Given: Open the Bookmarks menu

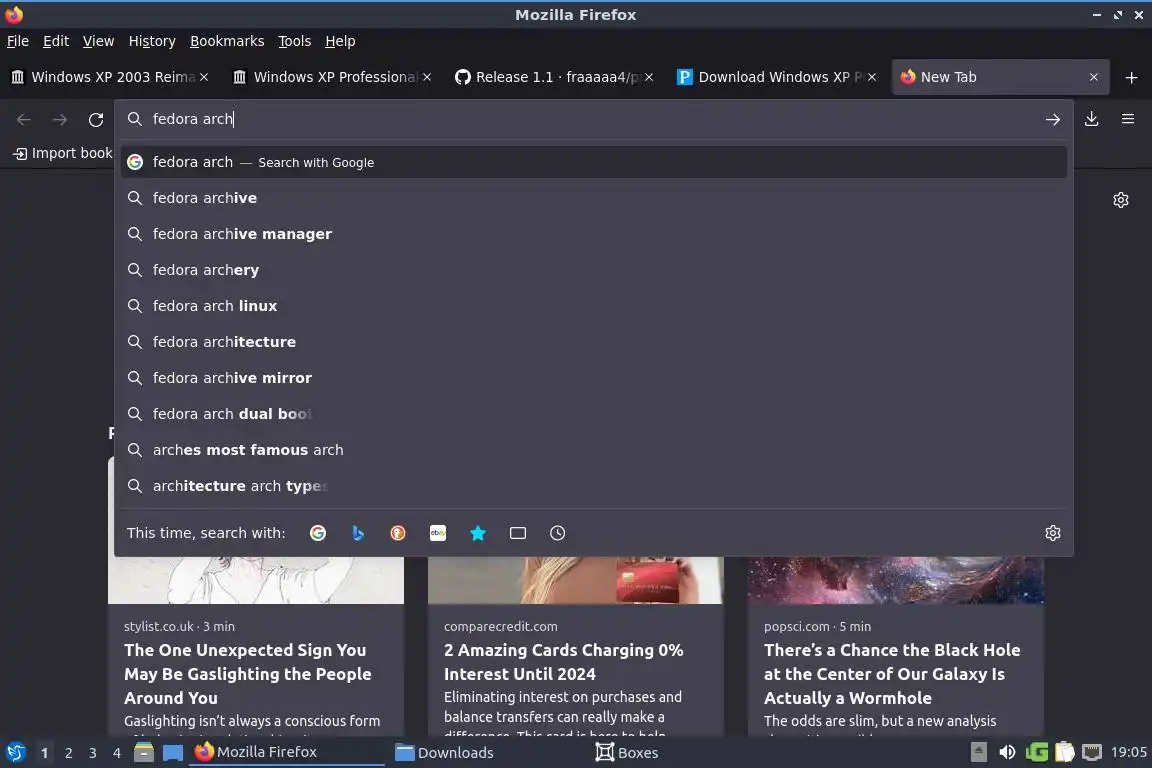Looking at the screenshot, I should (227, 41).
